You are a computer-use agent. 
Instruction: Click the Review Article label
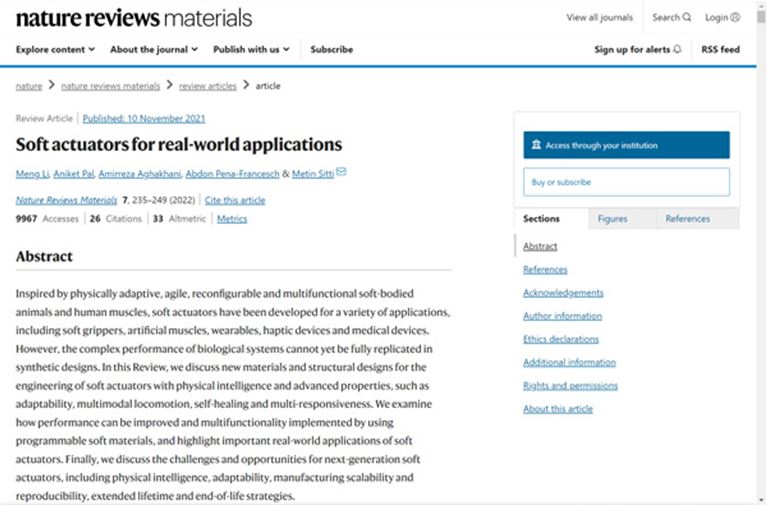click(44, 119)
